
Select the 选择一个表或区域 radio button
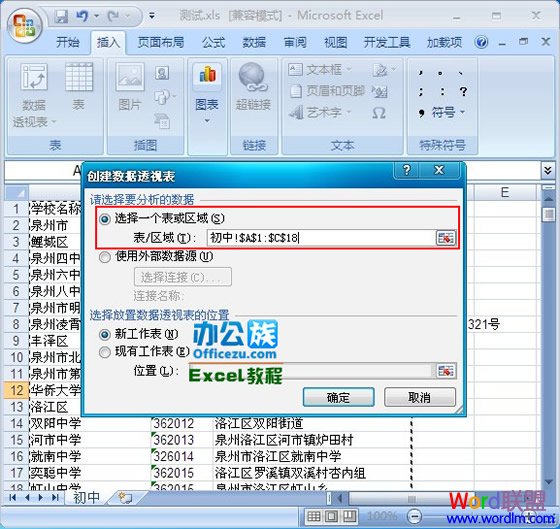[105, 219]
